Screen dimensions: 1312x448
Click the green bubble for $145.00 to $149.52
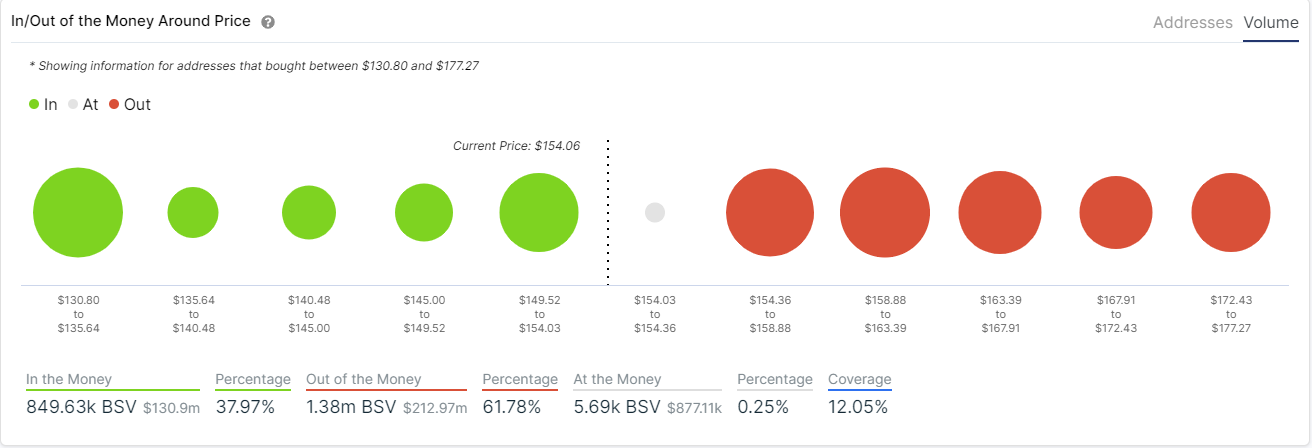coord(424,213)
